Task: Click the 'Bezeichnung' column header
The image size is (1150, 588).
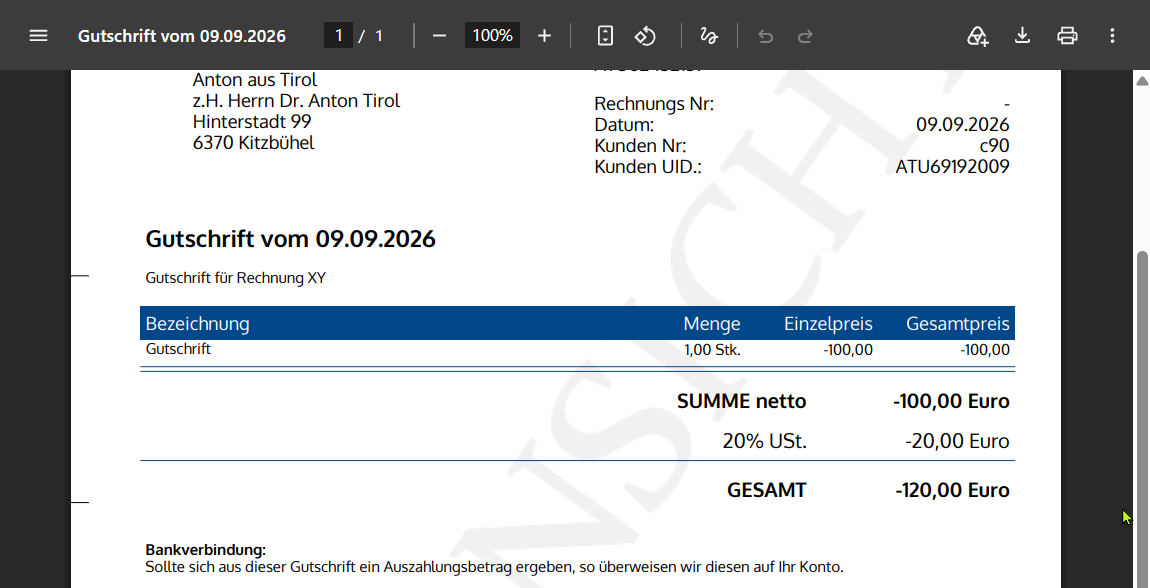Action: click(197, 323)
